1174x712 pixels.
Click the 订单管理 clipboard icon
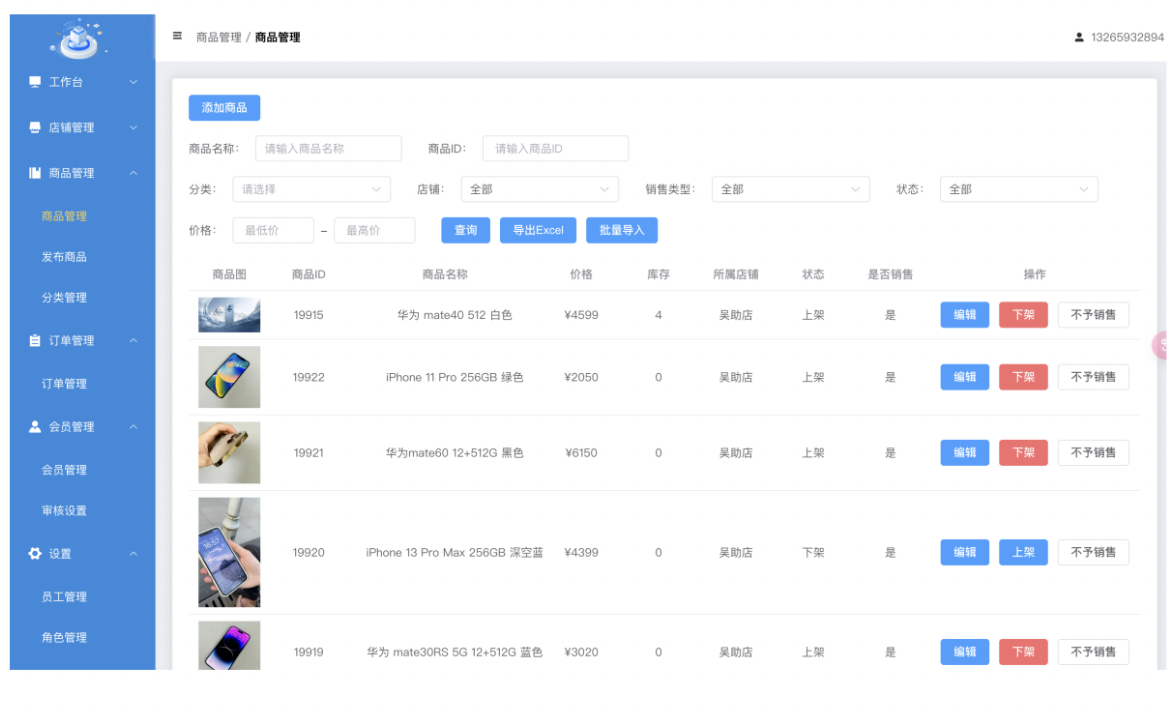(x=34, y=341)
